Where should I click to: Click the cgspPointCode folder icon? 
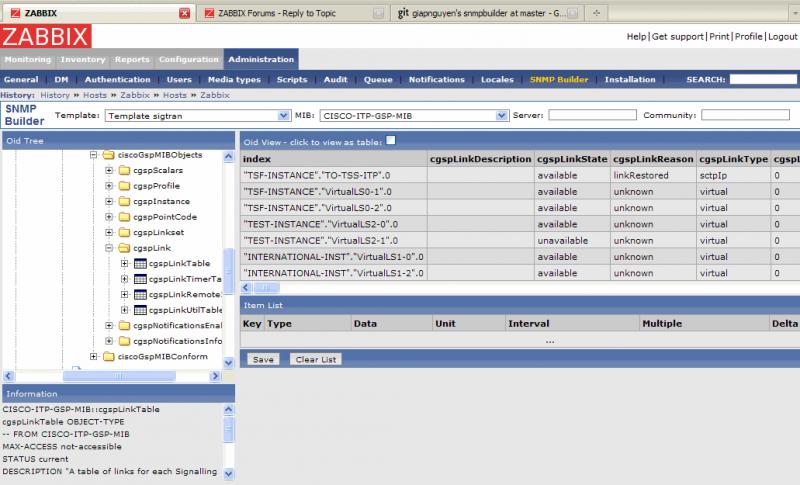coord(124,217)
